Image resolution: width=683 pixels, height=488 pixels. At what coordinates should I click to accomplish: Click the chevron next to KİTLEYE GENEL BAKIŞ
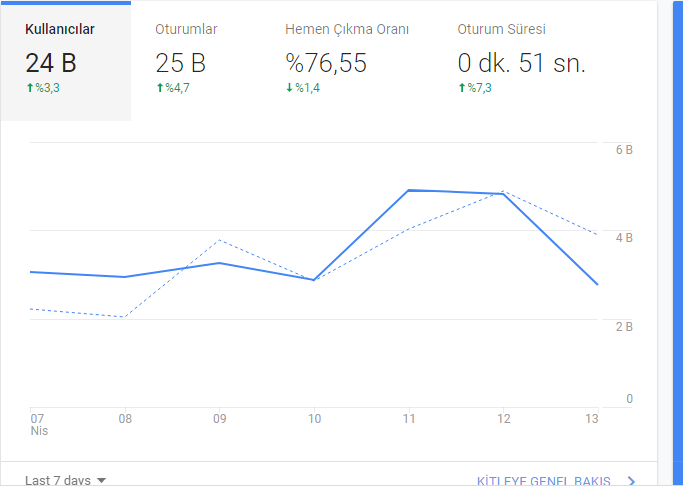(x=631, y=481)
